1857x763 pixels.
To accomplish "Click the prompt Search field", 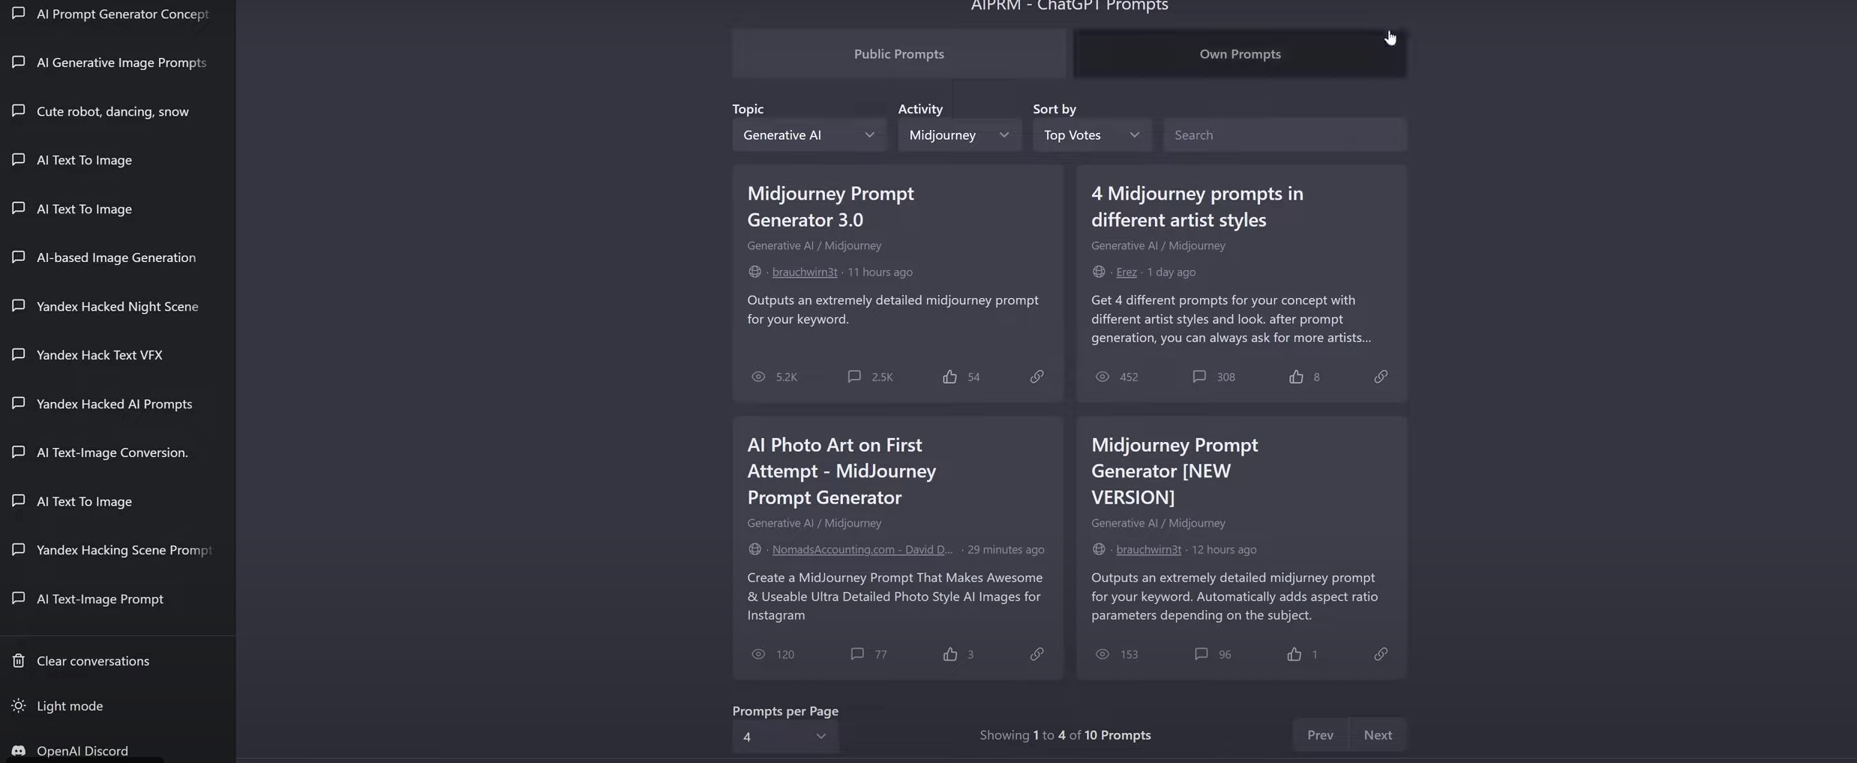I will click(1284, 135).
